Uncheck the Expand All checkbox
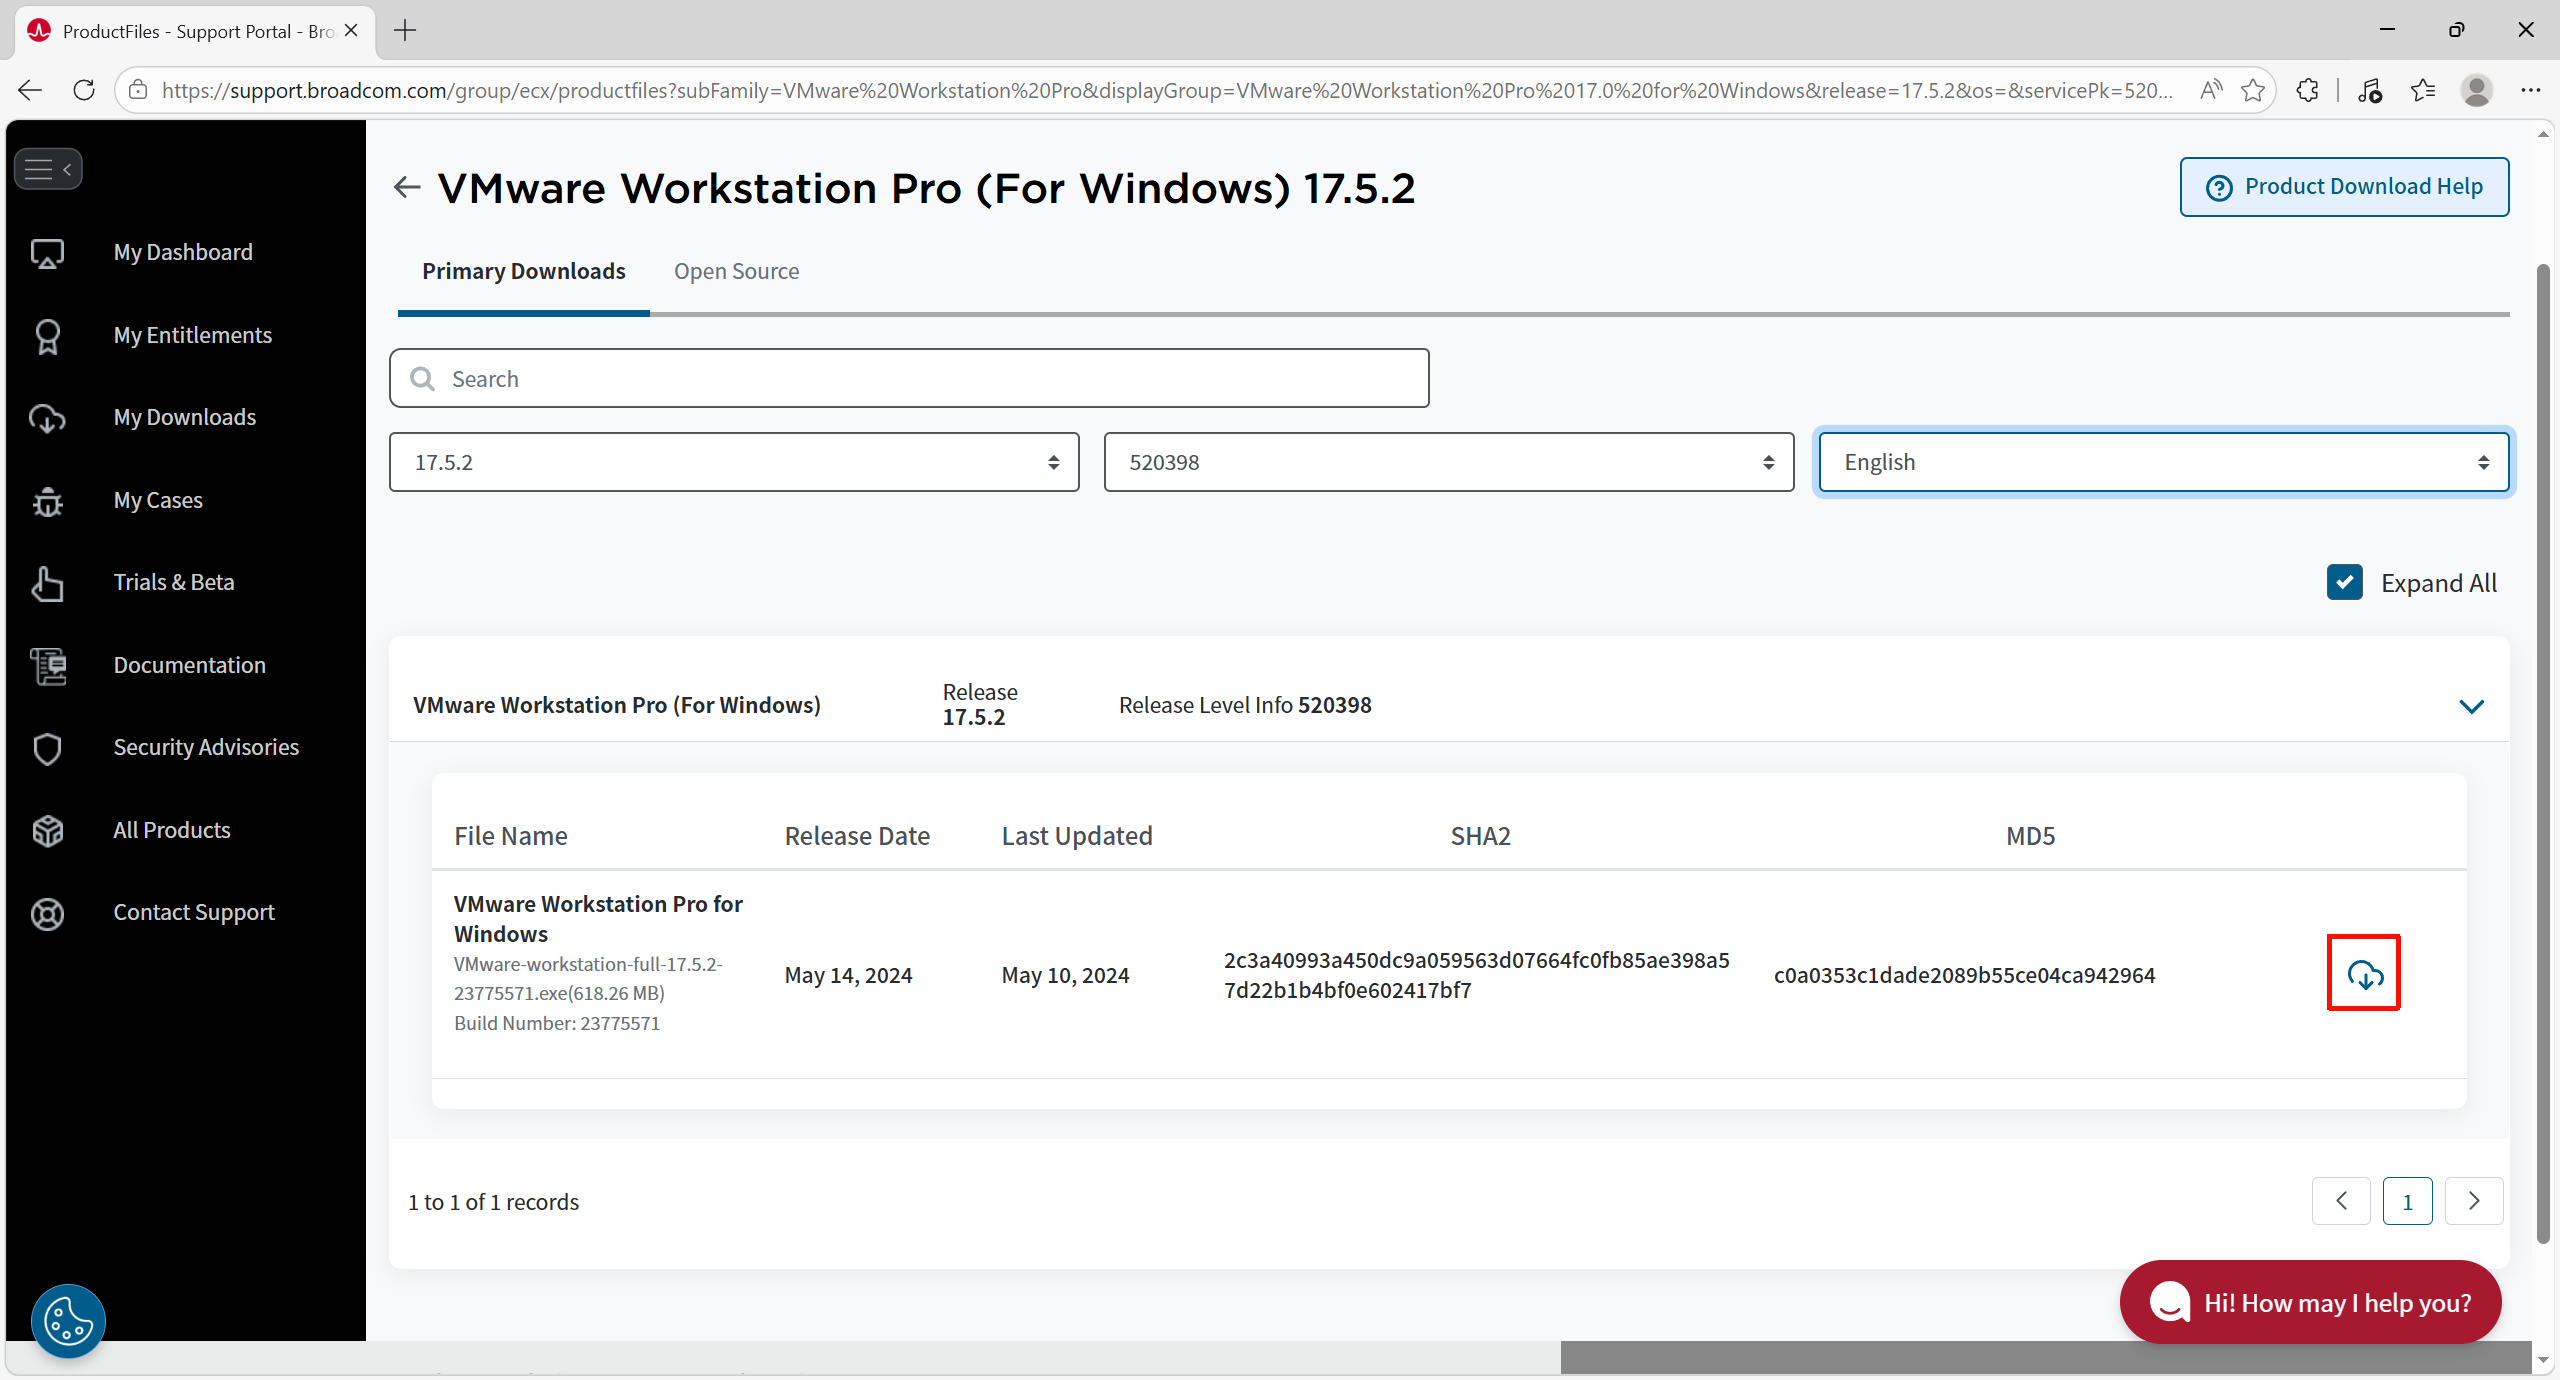Image resolution: width=2560 pixels, height=1380 pixels. [2344, 582]
